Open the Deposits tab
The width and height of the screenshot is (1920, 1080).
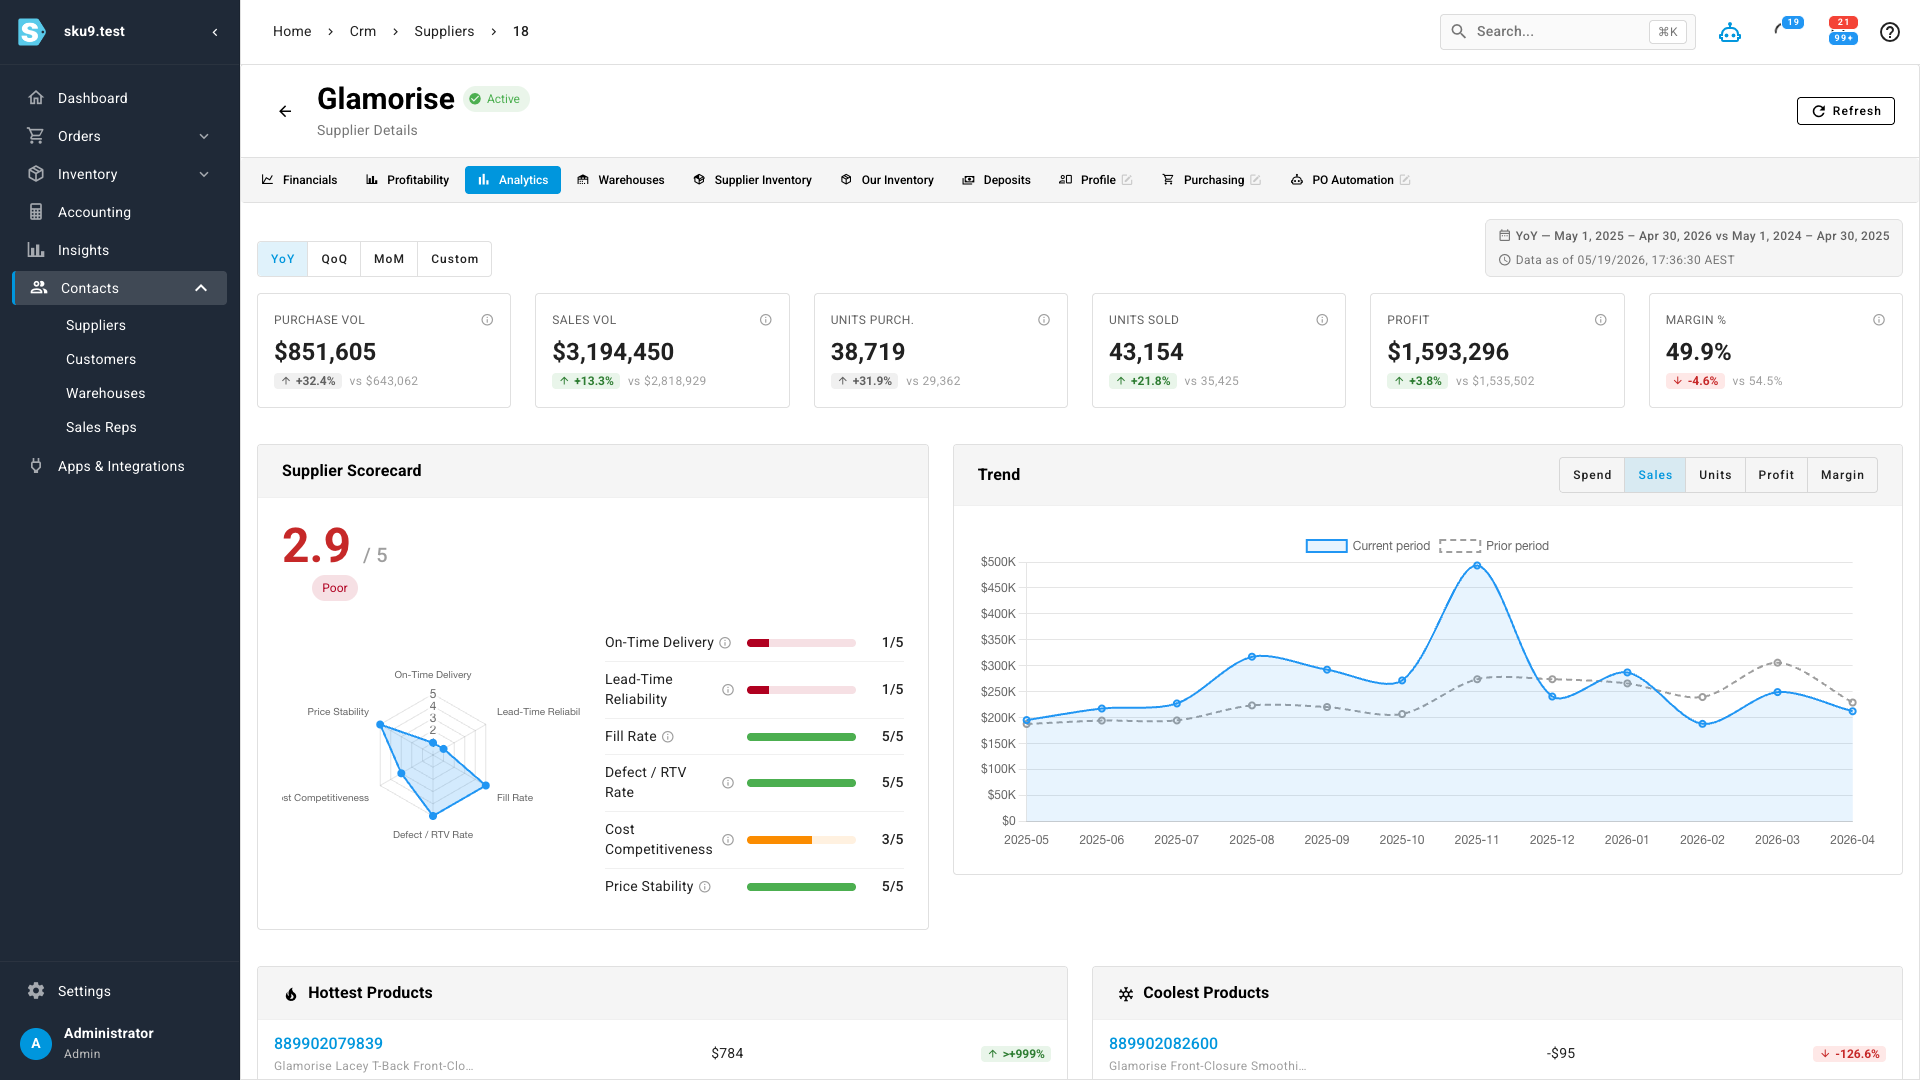[996, 180]
